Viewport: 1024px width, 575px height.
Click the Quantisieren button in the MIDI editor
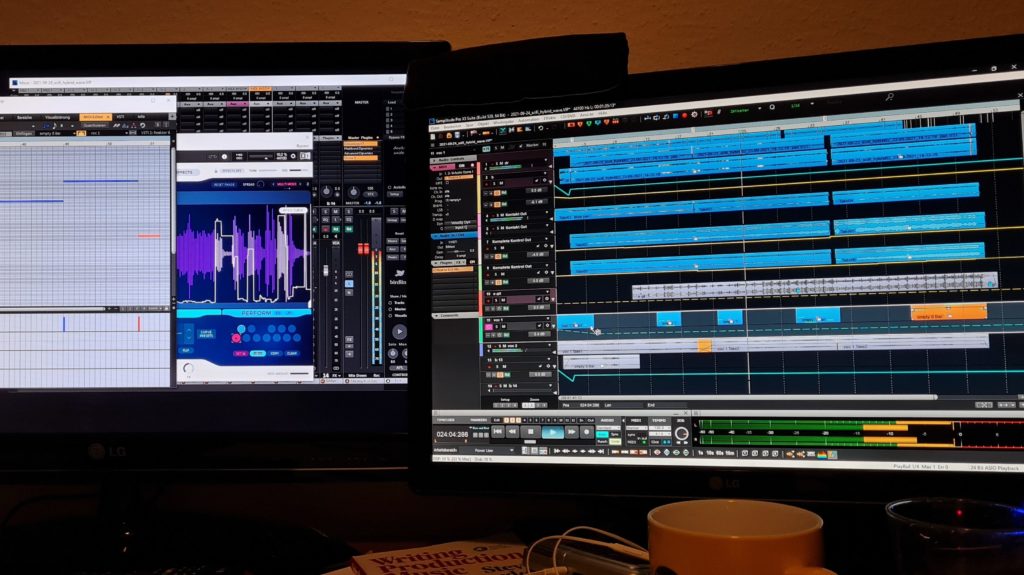click(95, 125)
